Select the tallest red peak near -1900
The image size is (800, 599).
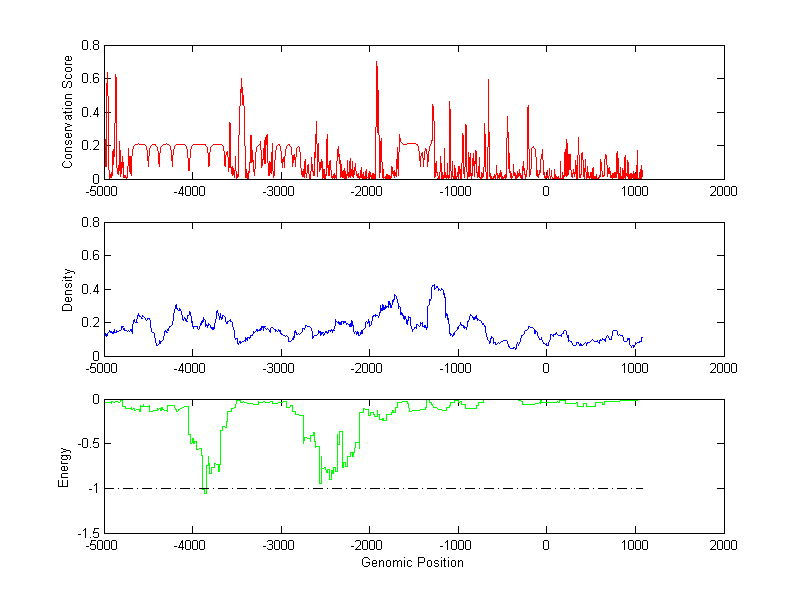tap(376, 64)
